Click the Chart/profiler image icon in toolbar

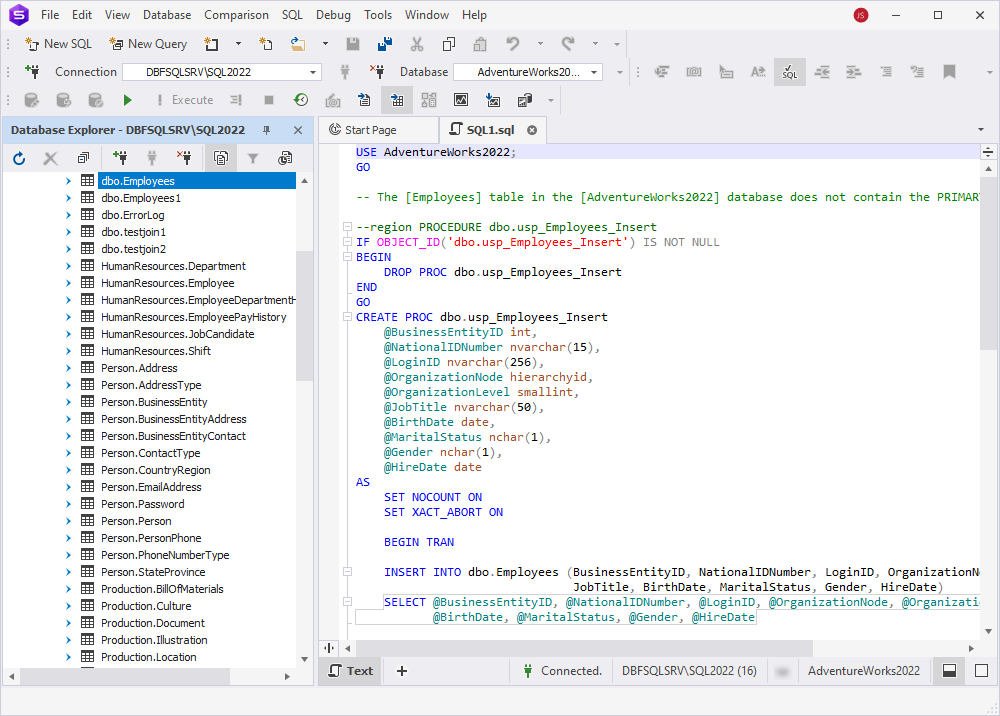click(x=460, y=100)
